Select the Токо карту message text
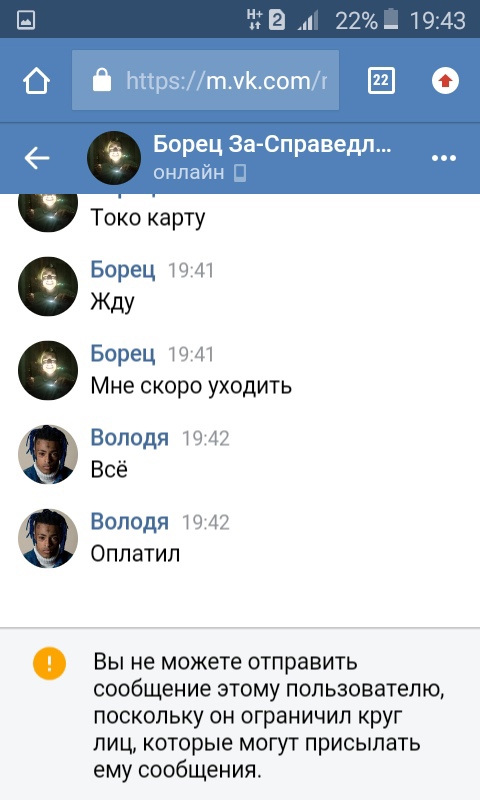Viewport: 480px width, 800px height. (x=148, y=218)
